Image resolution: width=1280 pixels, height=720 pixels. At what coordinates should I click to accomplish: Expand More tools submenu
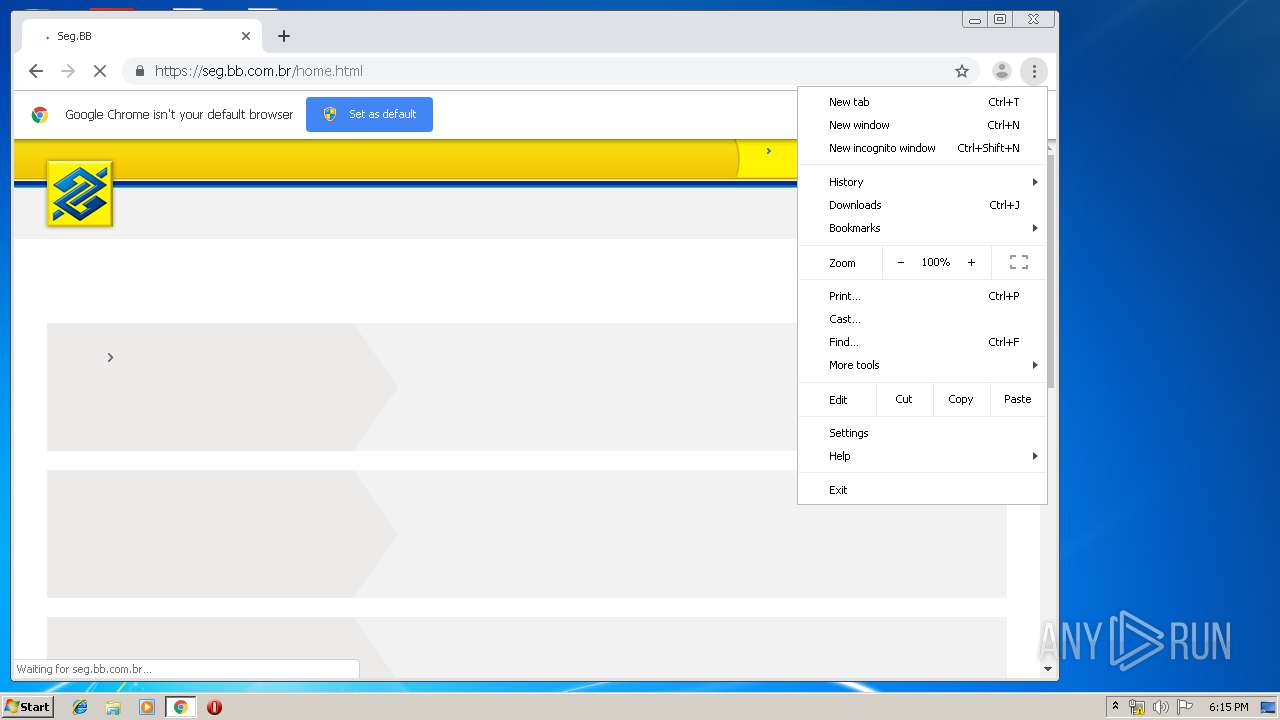pos(922,365)
